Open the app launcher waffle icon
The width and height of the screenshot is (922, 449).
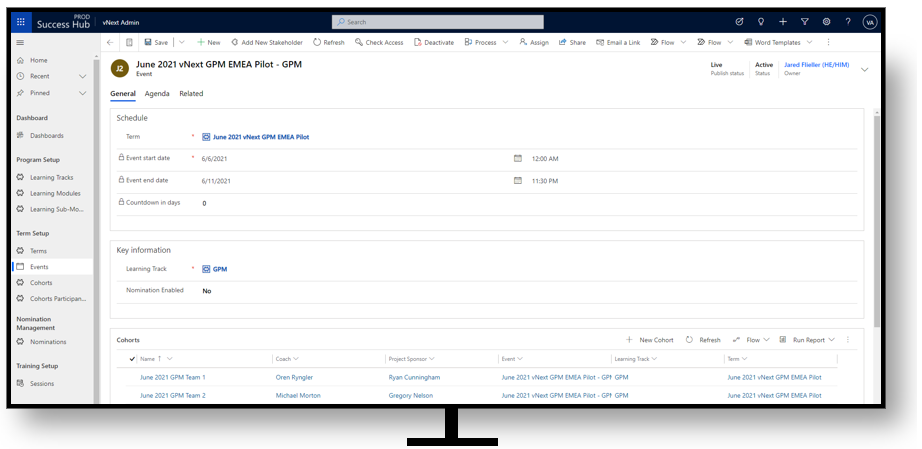tap(22, 21)
